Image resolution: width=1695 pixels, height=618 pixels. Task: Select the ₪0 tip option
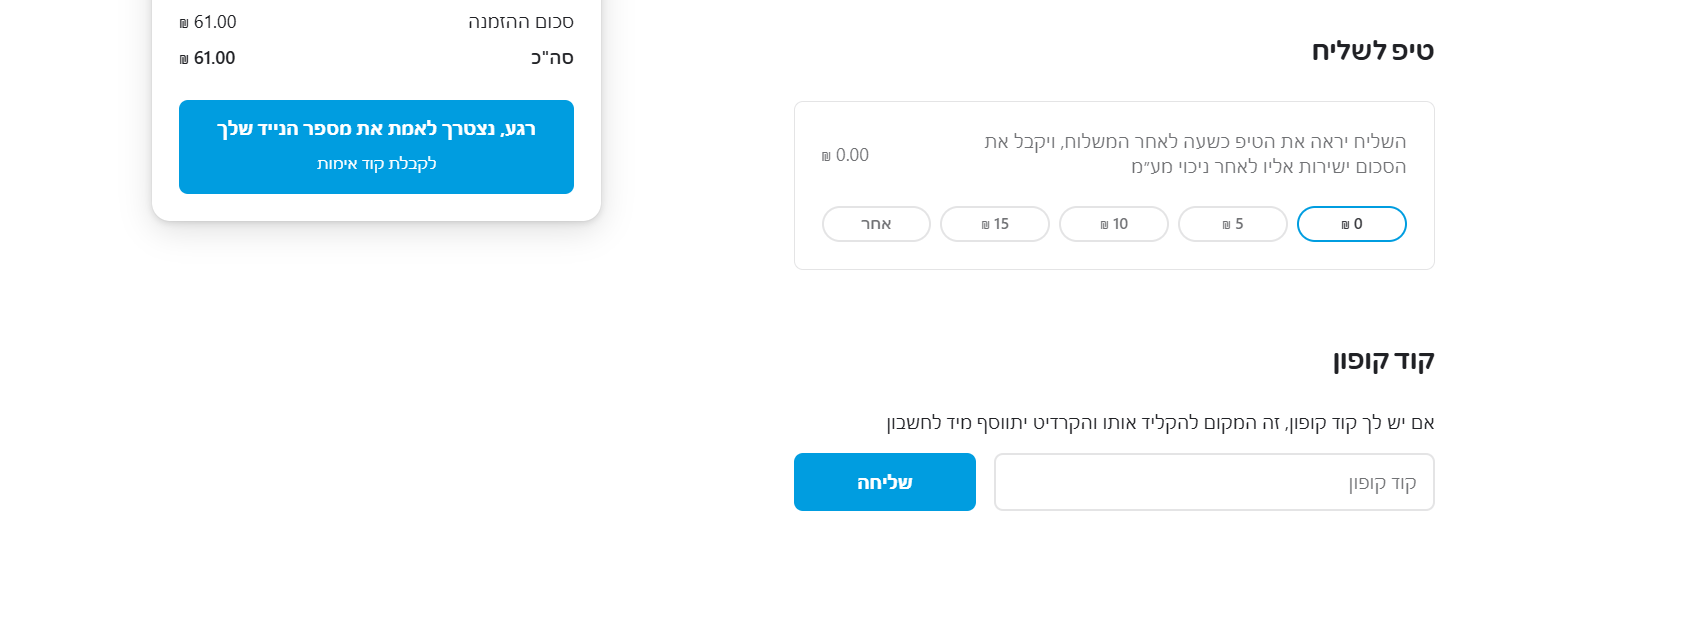(1351, 224)
